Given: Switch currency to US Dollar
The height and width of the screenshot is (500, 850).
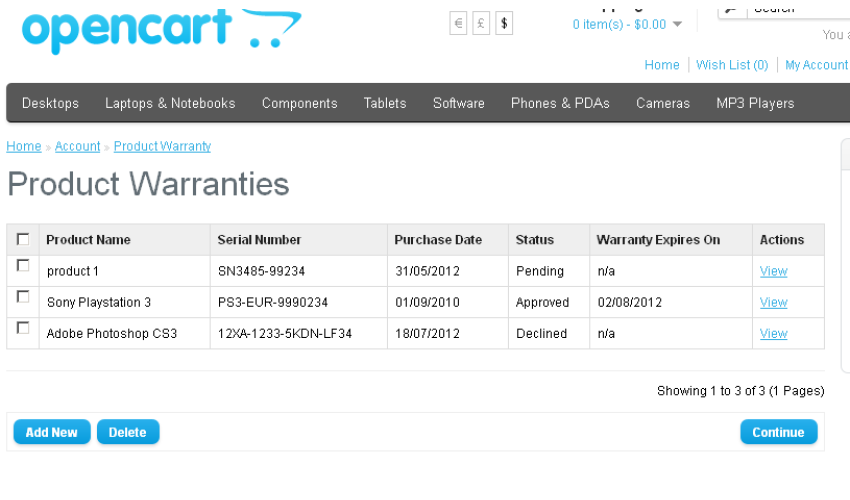Looking at the screenshot, I should coord(504,23).
